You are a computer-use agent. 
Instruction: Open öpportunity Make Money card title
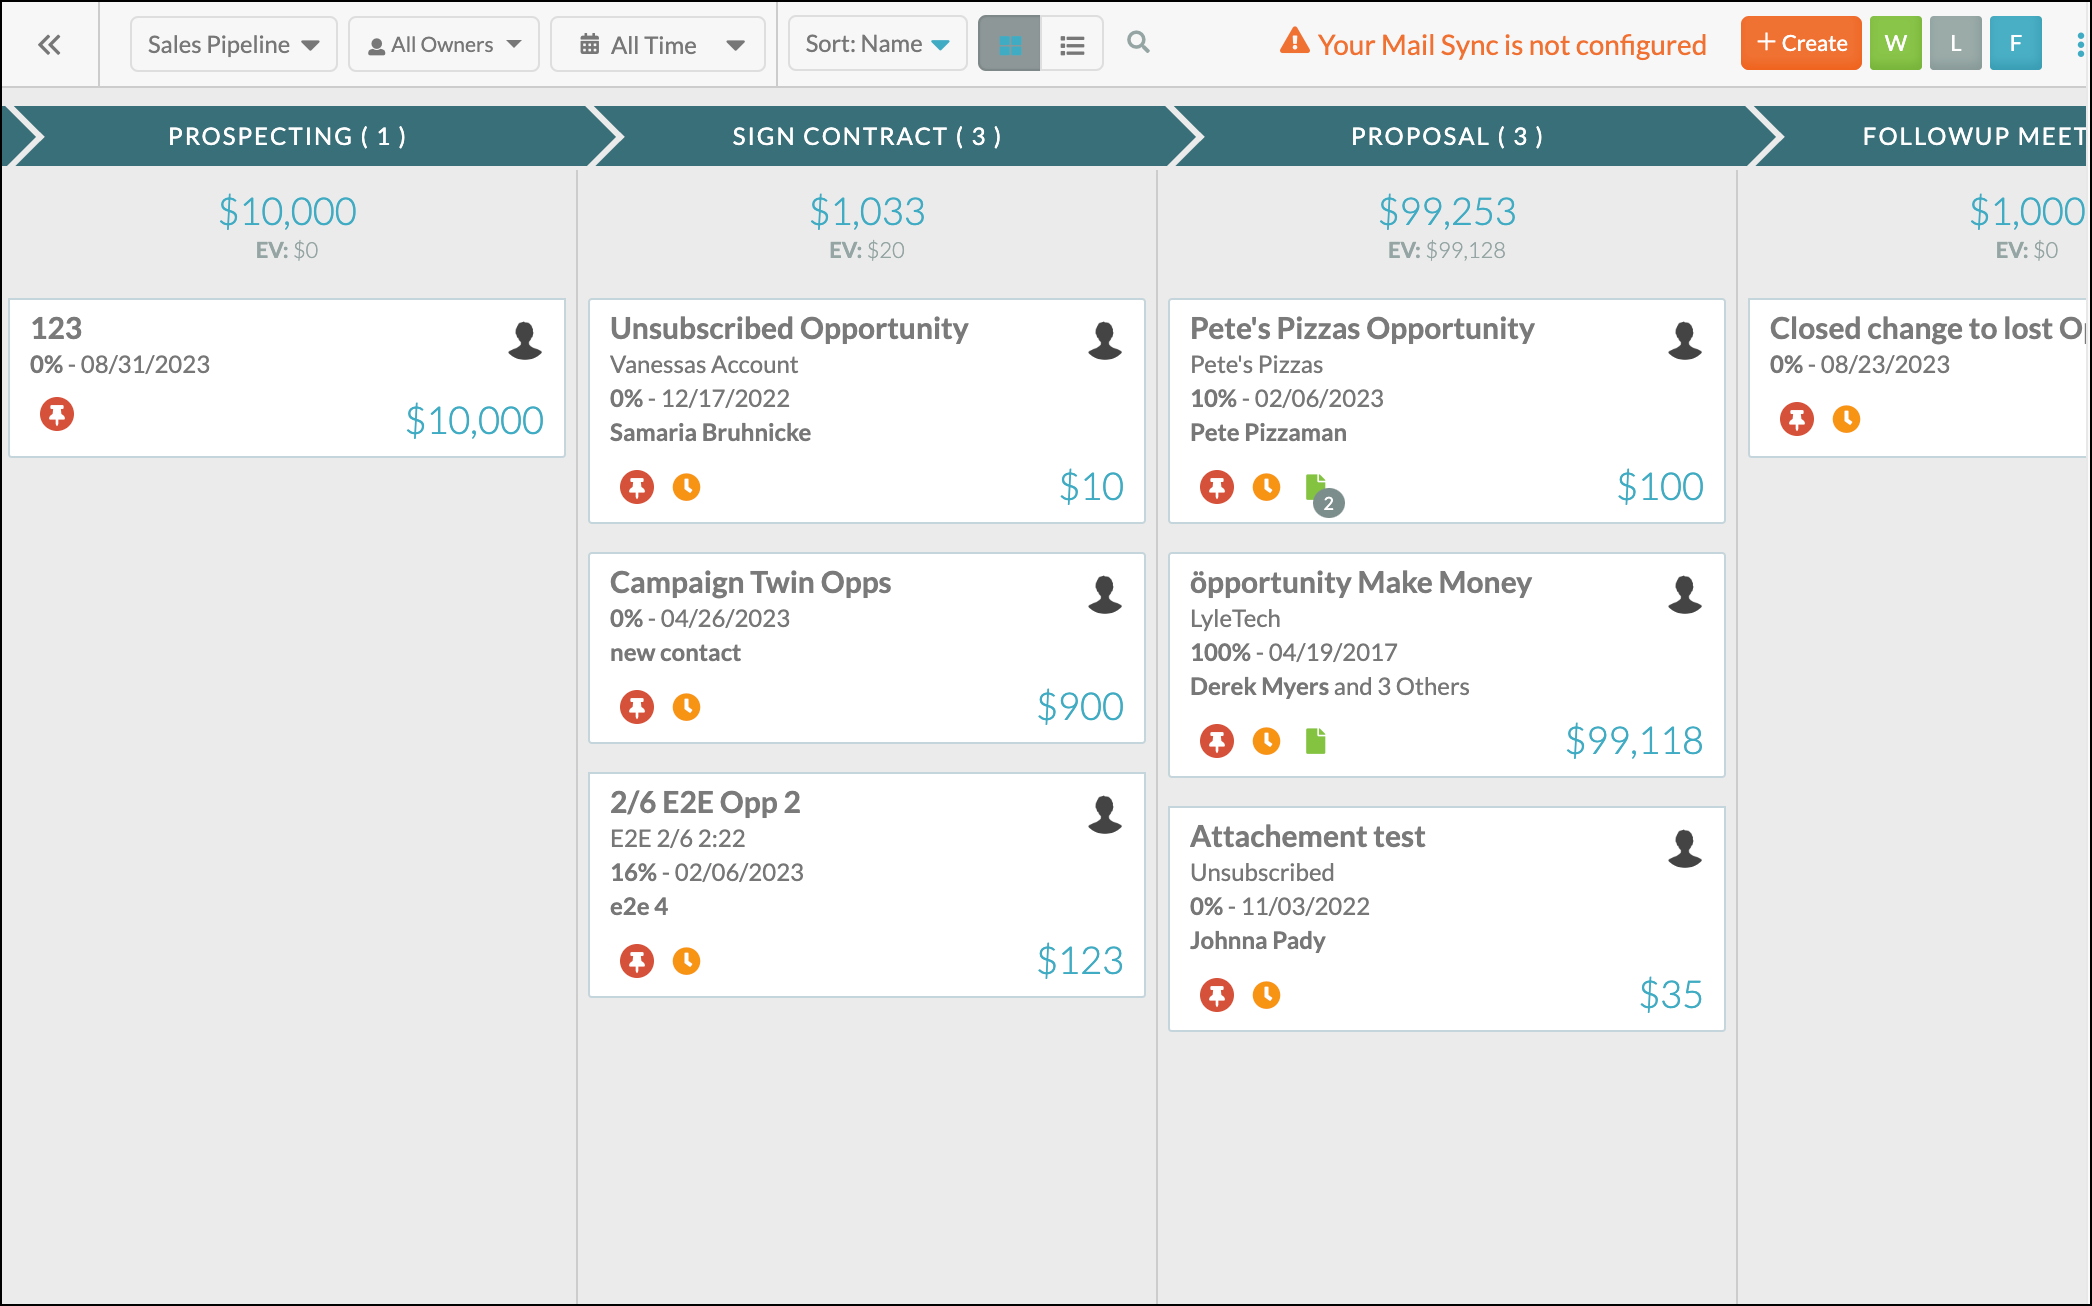coord(1360,582)
